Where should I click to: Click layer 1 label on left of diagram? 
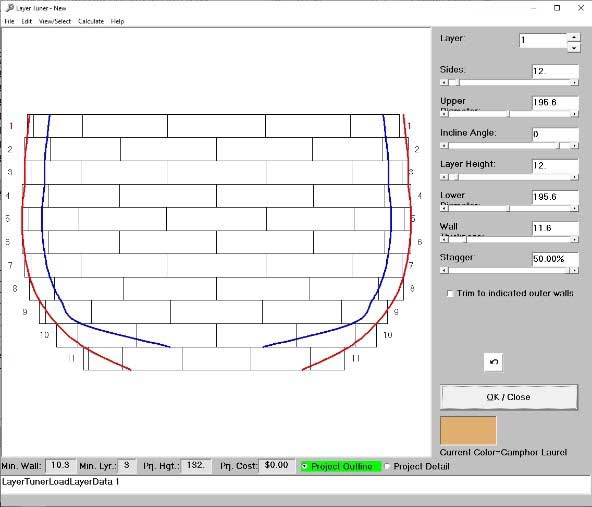(11, 126)
